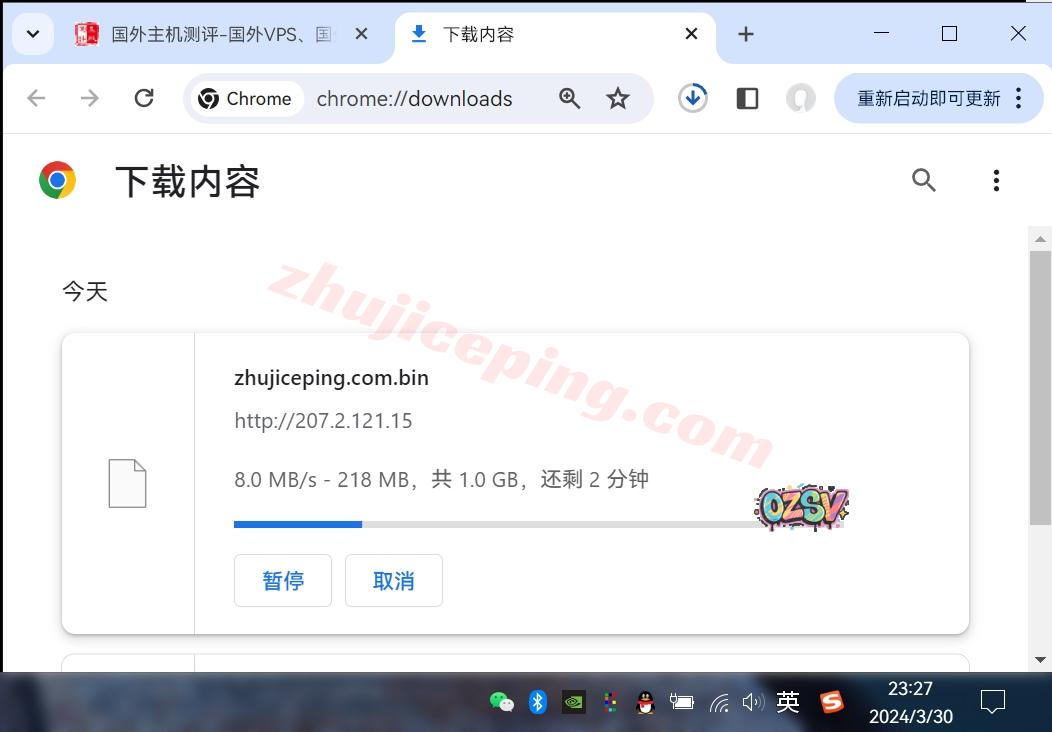Toggle the Chrome side panel
1052x732 pixels.
[x=747, y=98]
